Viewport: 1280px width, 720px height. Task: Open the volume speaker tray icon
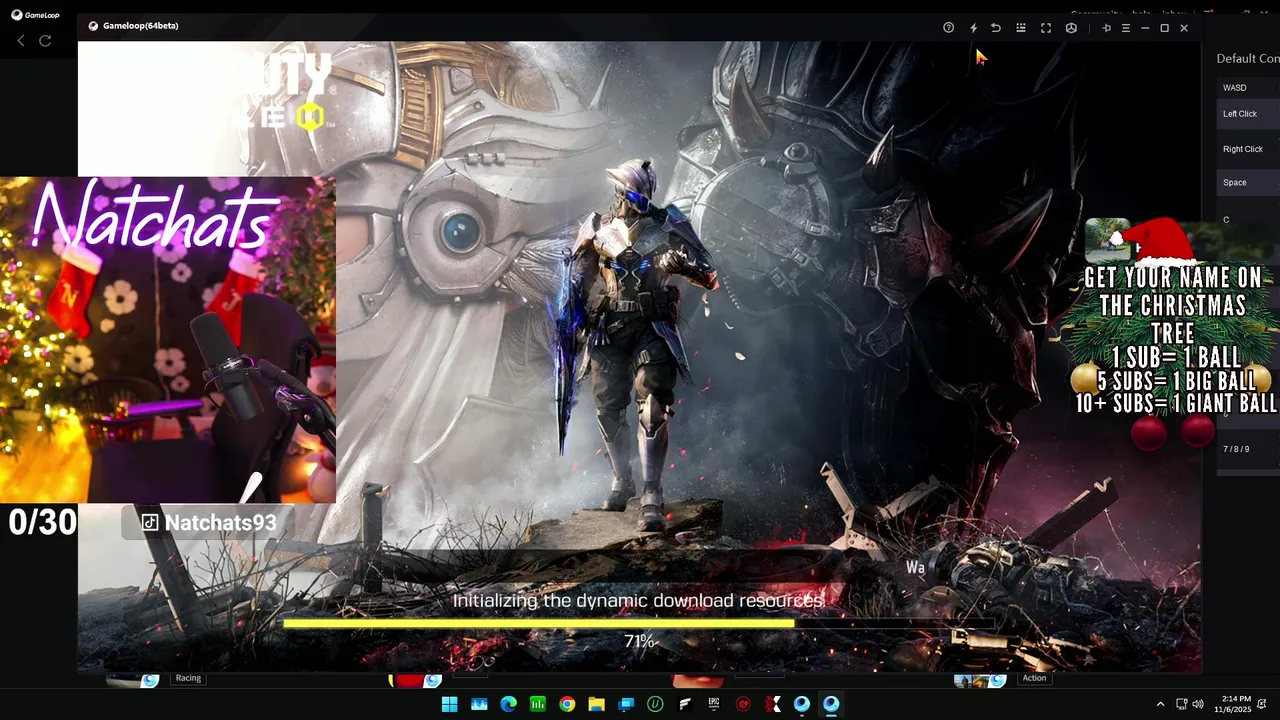click(x=1198, y=704)
